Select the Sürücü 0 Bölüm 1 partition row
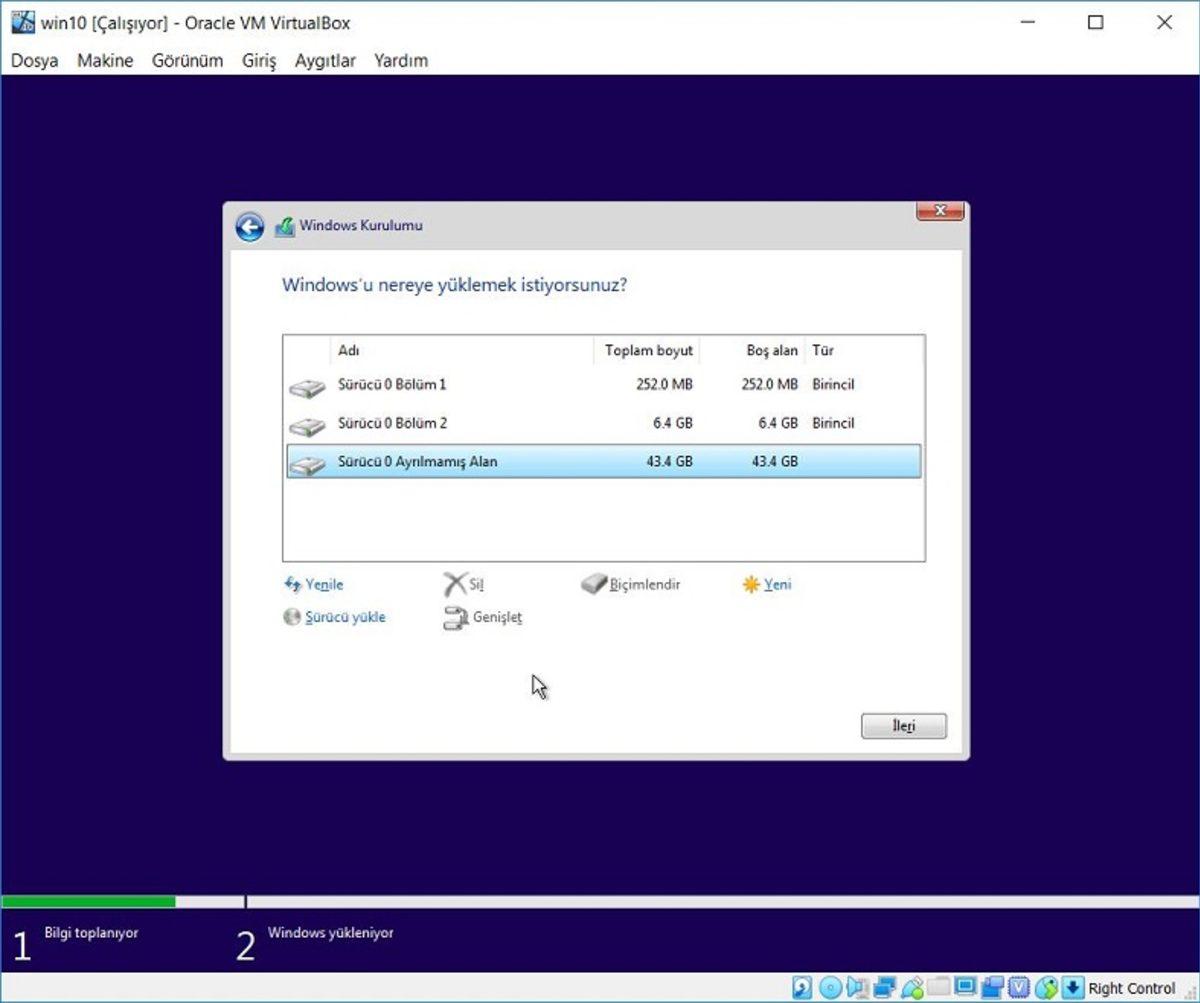This screenshot has height=1003, width=1200. pyautogui.click(x=500, y=384)
